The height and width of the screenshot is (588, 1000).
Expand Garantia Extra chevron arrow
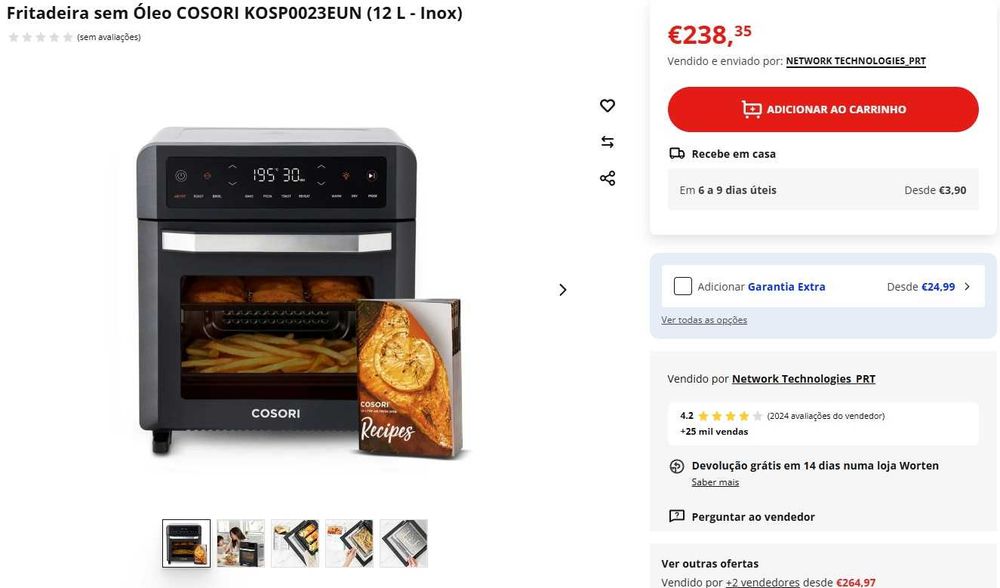click(x=967, y=286)
